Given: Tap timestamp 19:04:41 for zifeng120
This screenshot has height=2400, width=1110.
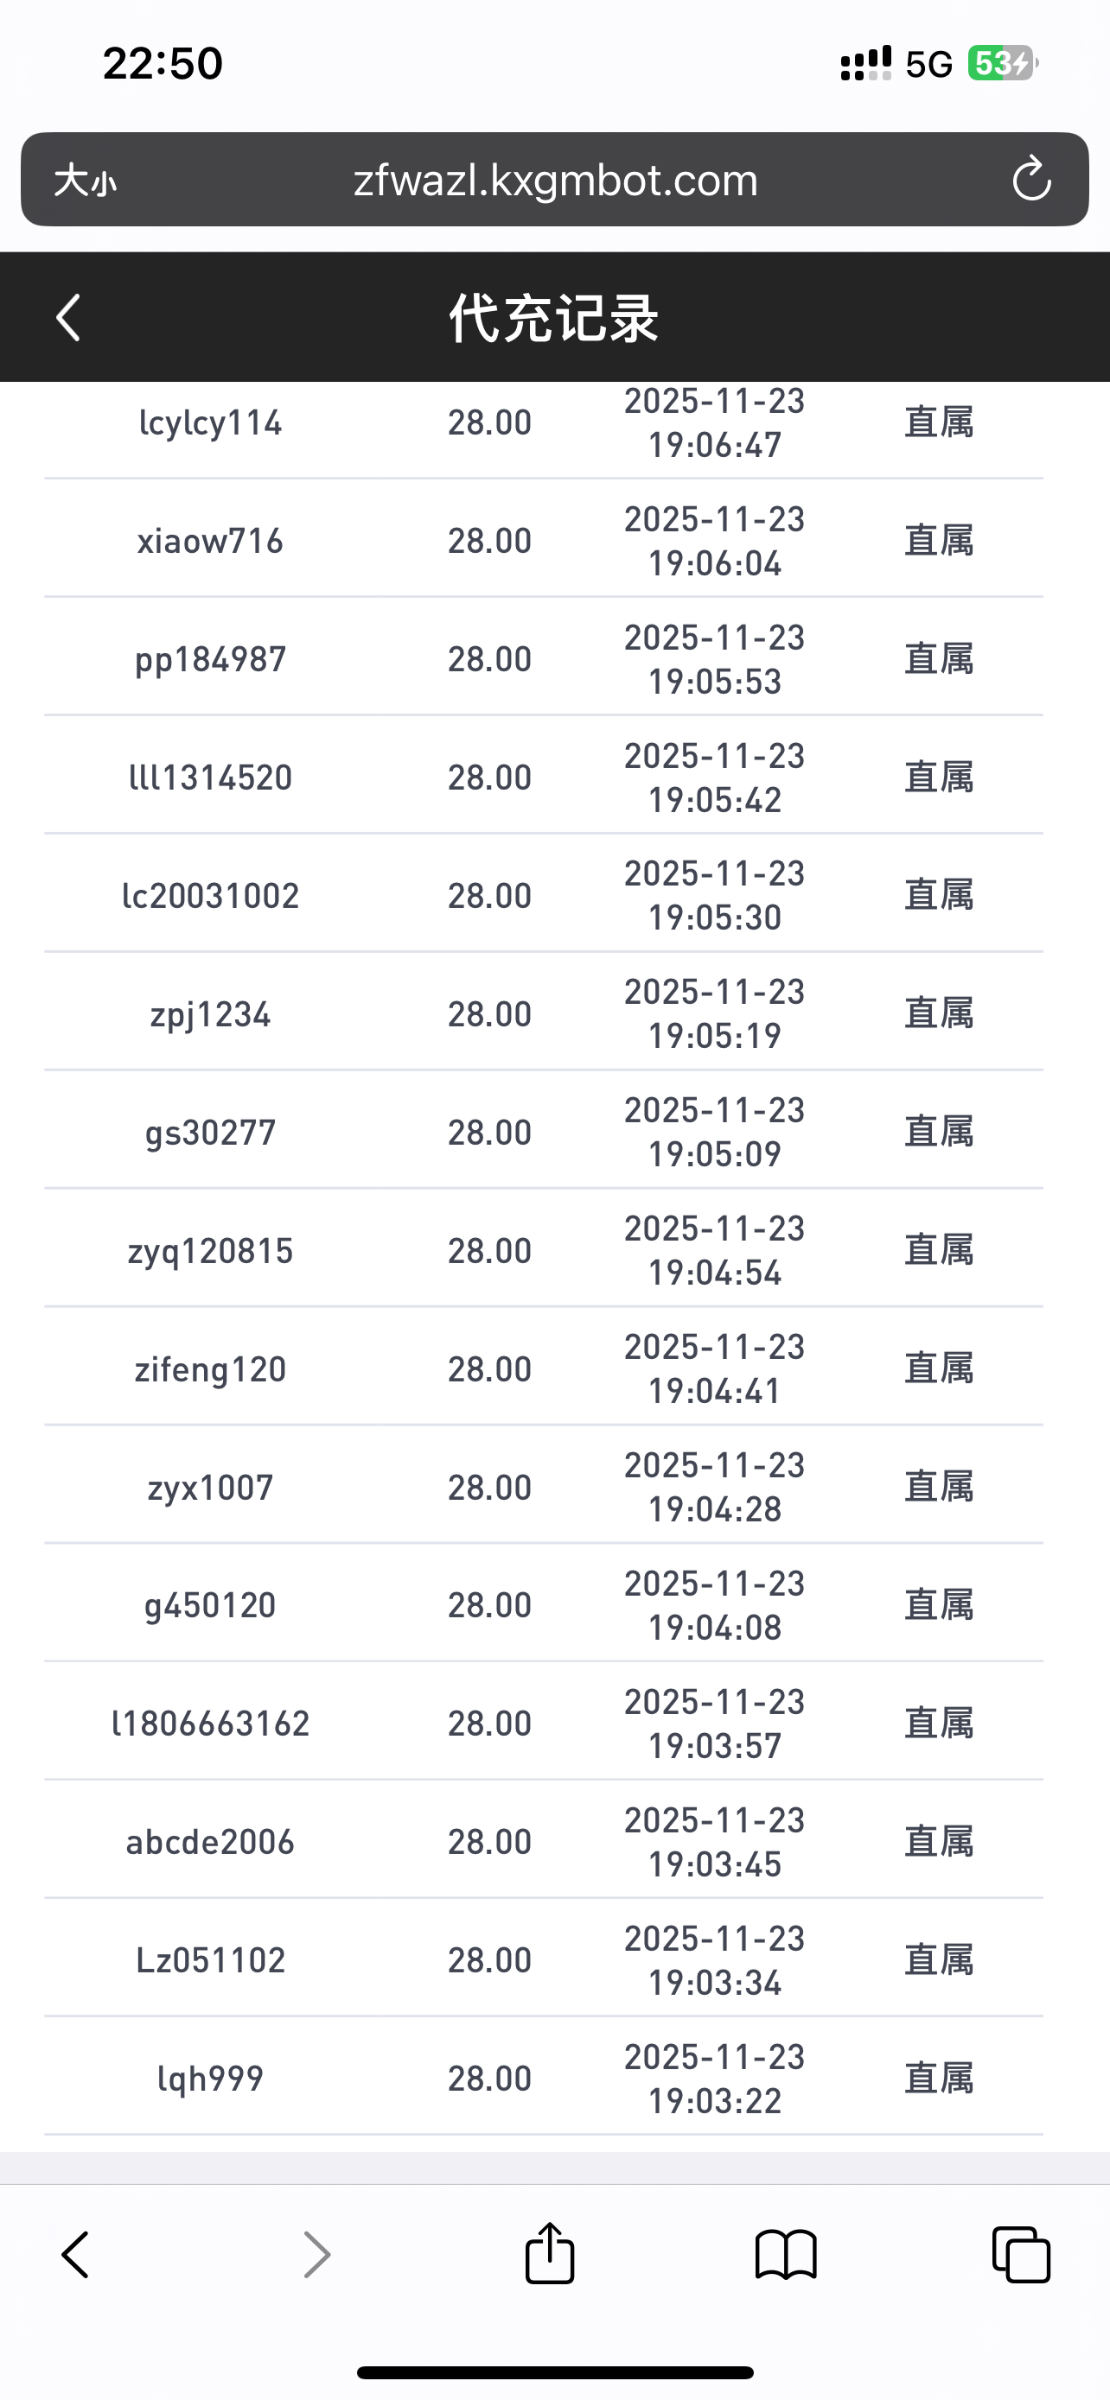Looking at the screenshot, I should pos(714,1391).
